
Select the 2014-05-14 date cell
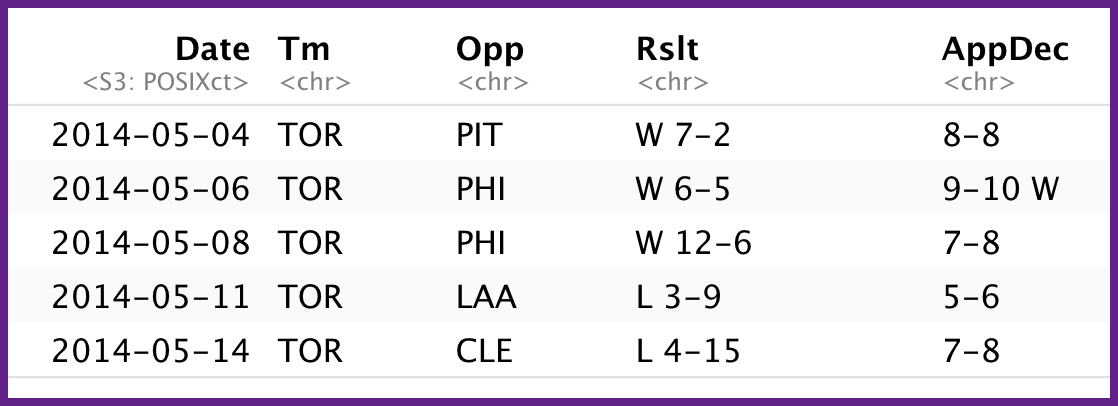pos(150,351)
